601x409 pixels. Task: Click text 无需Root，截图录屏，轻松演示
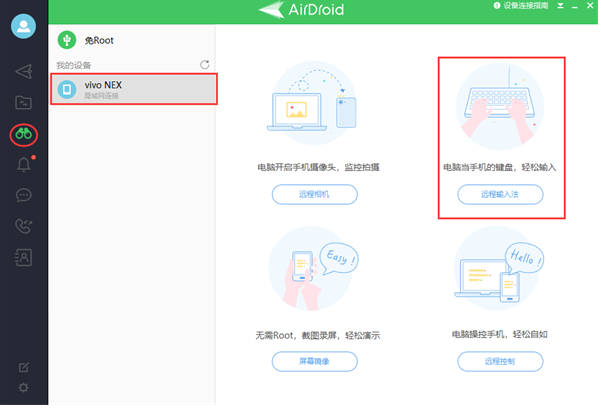click(x=318, y=335)
